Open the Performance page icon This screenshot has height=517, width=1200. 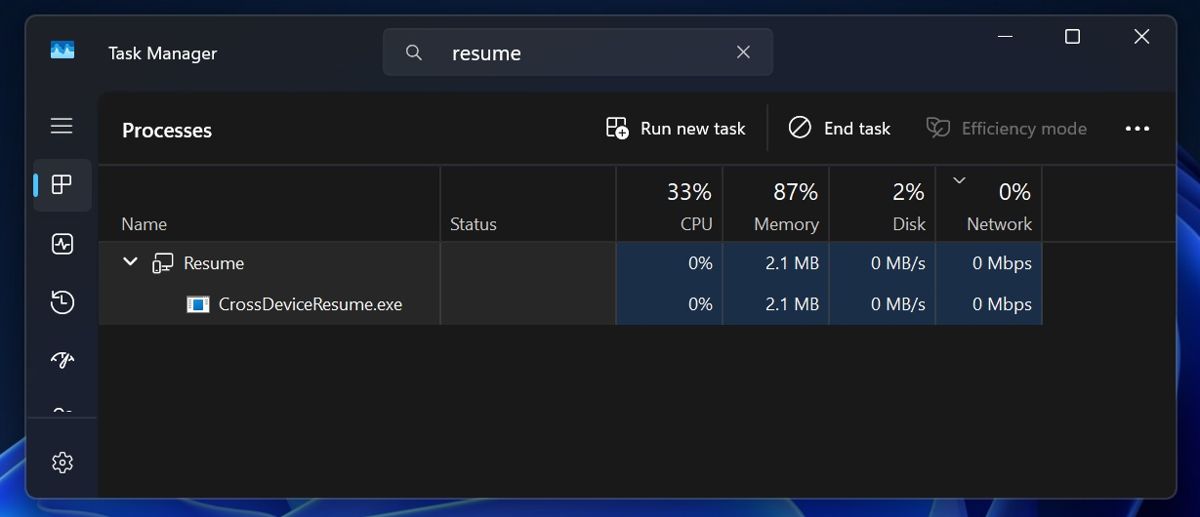62,244
